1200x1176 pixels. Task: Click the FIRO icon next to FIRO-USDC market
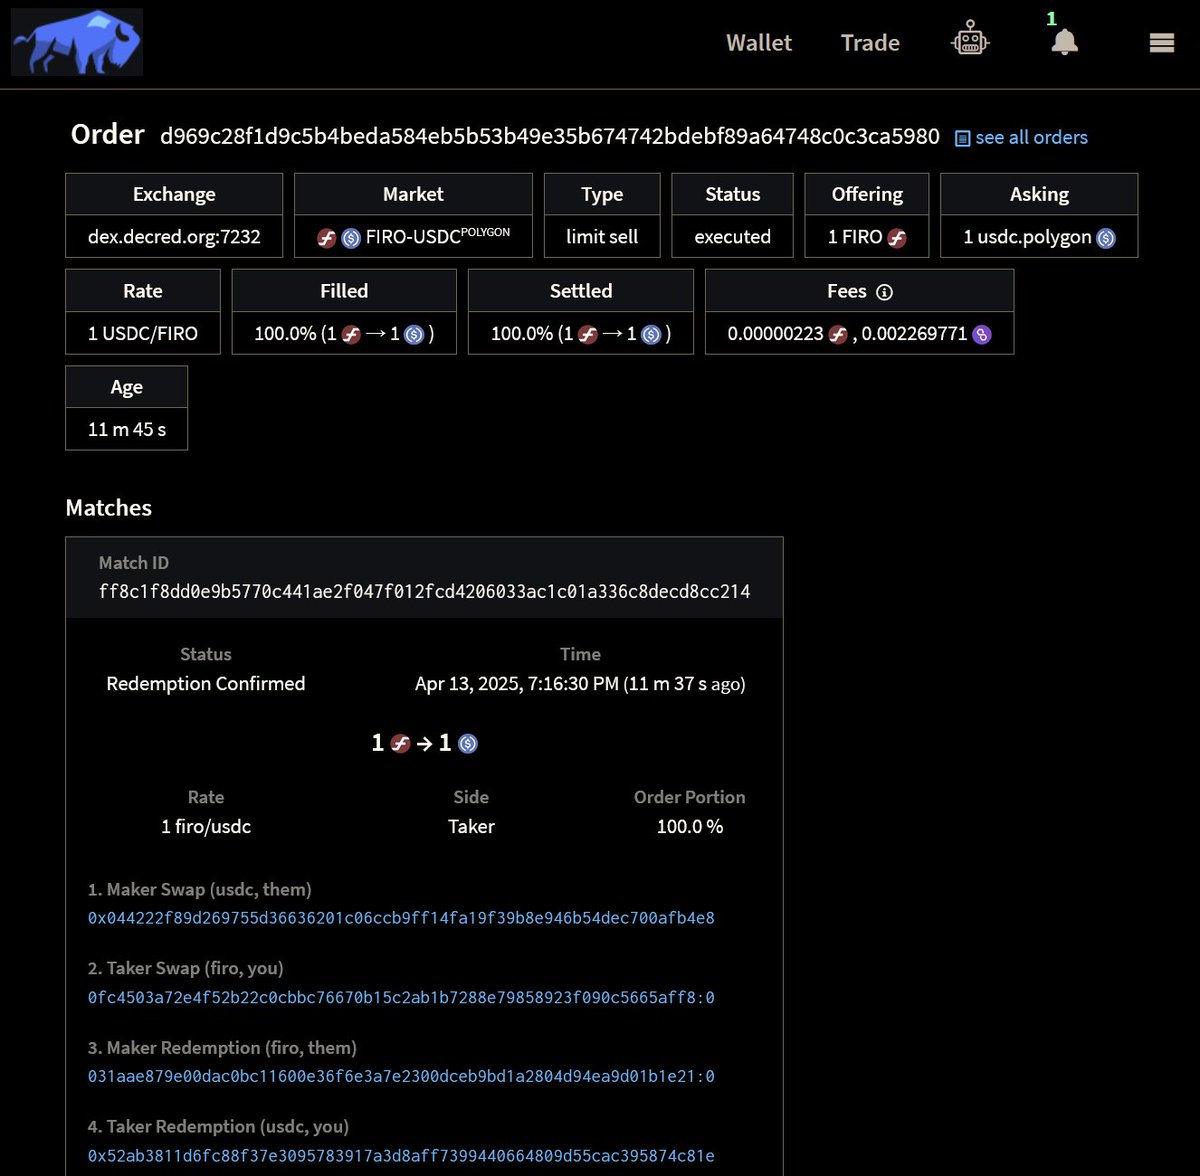[327, 237]
